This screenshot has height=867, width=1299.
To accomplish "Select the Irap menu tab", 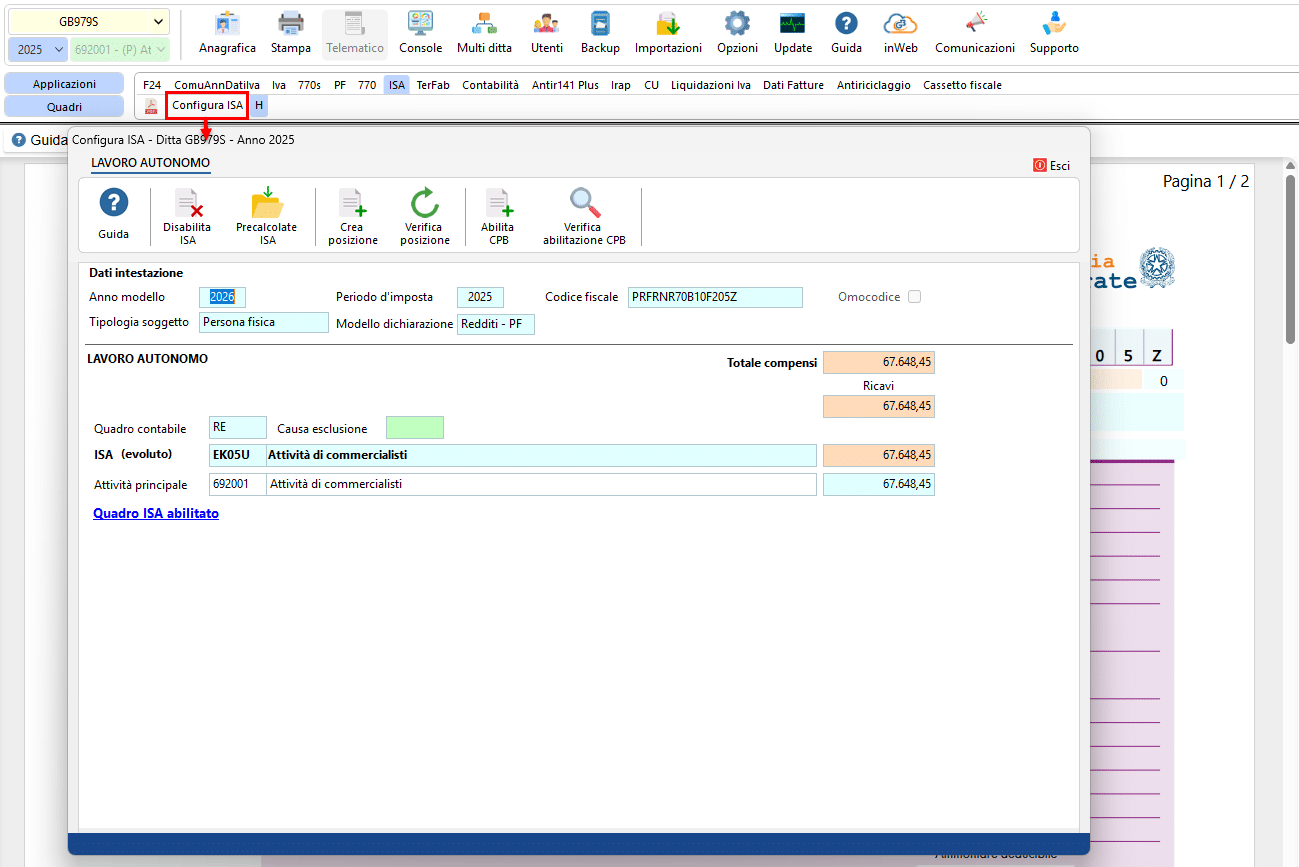I will coord(621,85).
